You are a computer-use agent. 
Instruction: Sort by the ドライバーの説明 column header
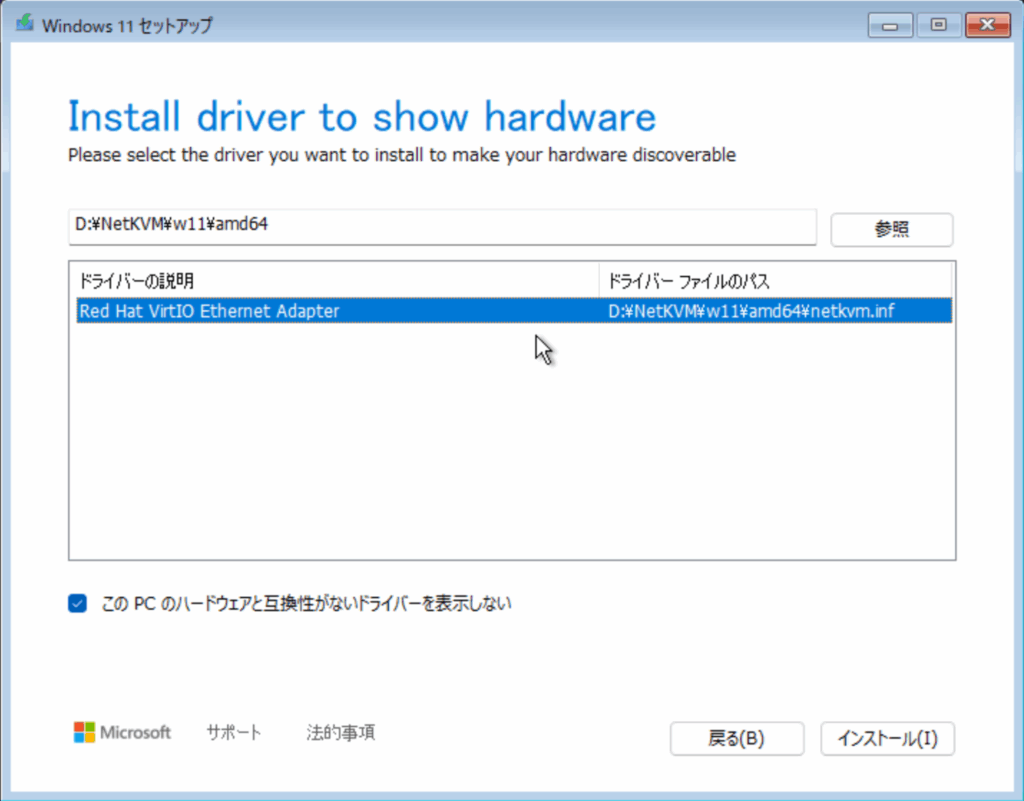coord(333,280)
